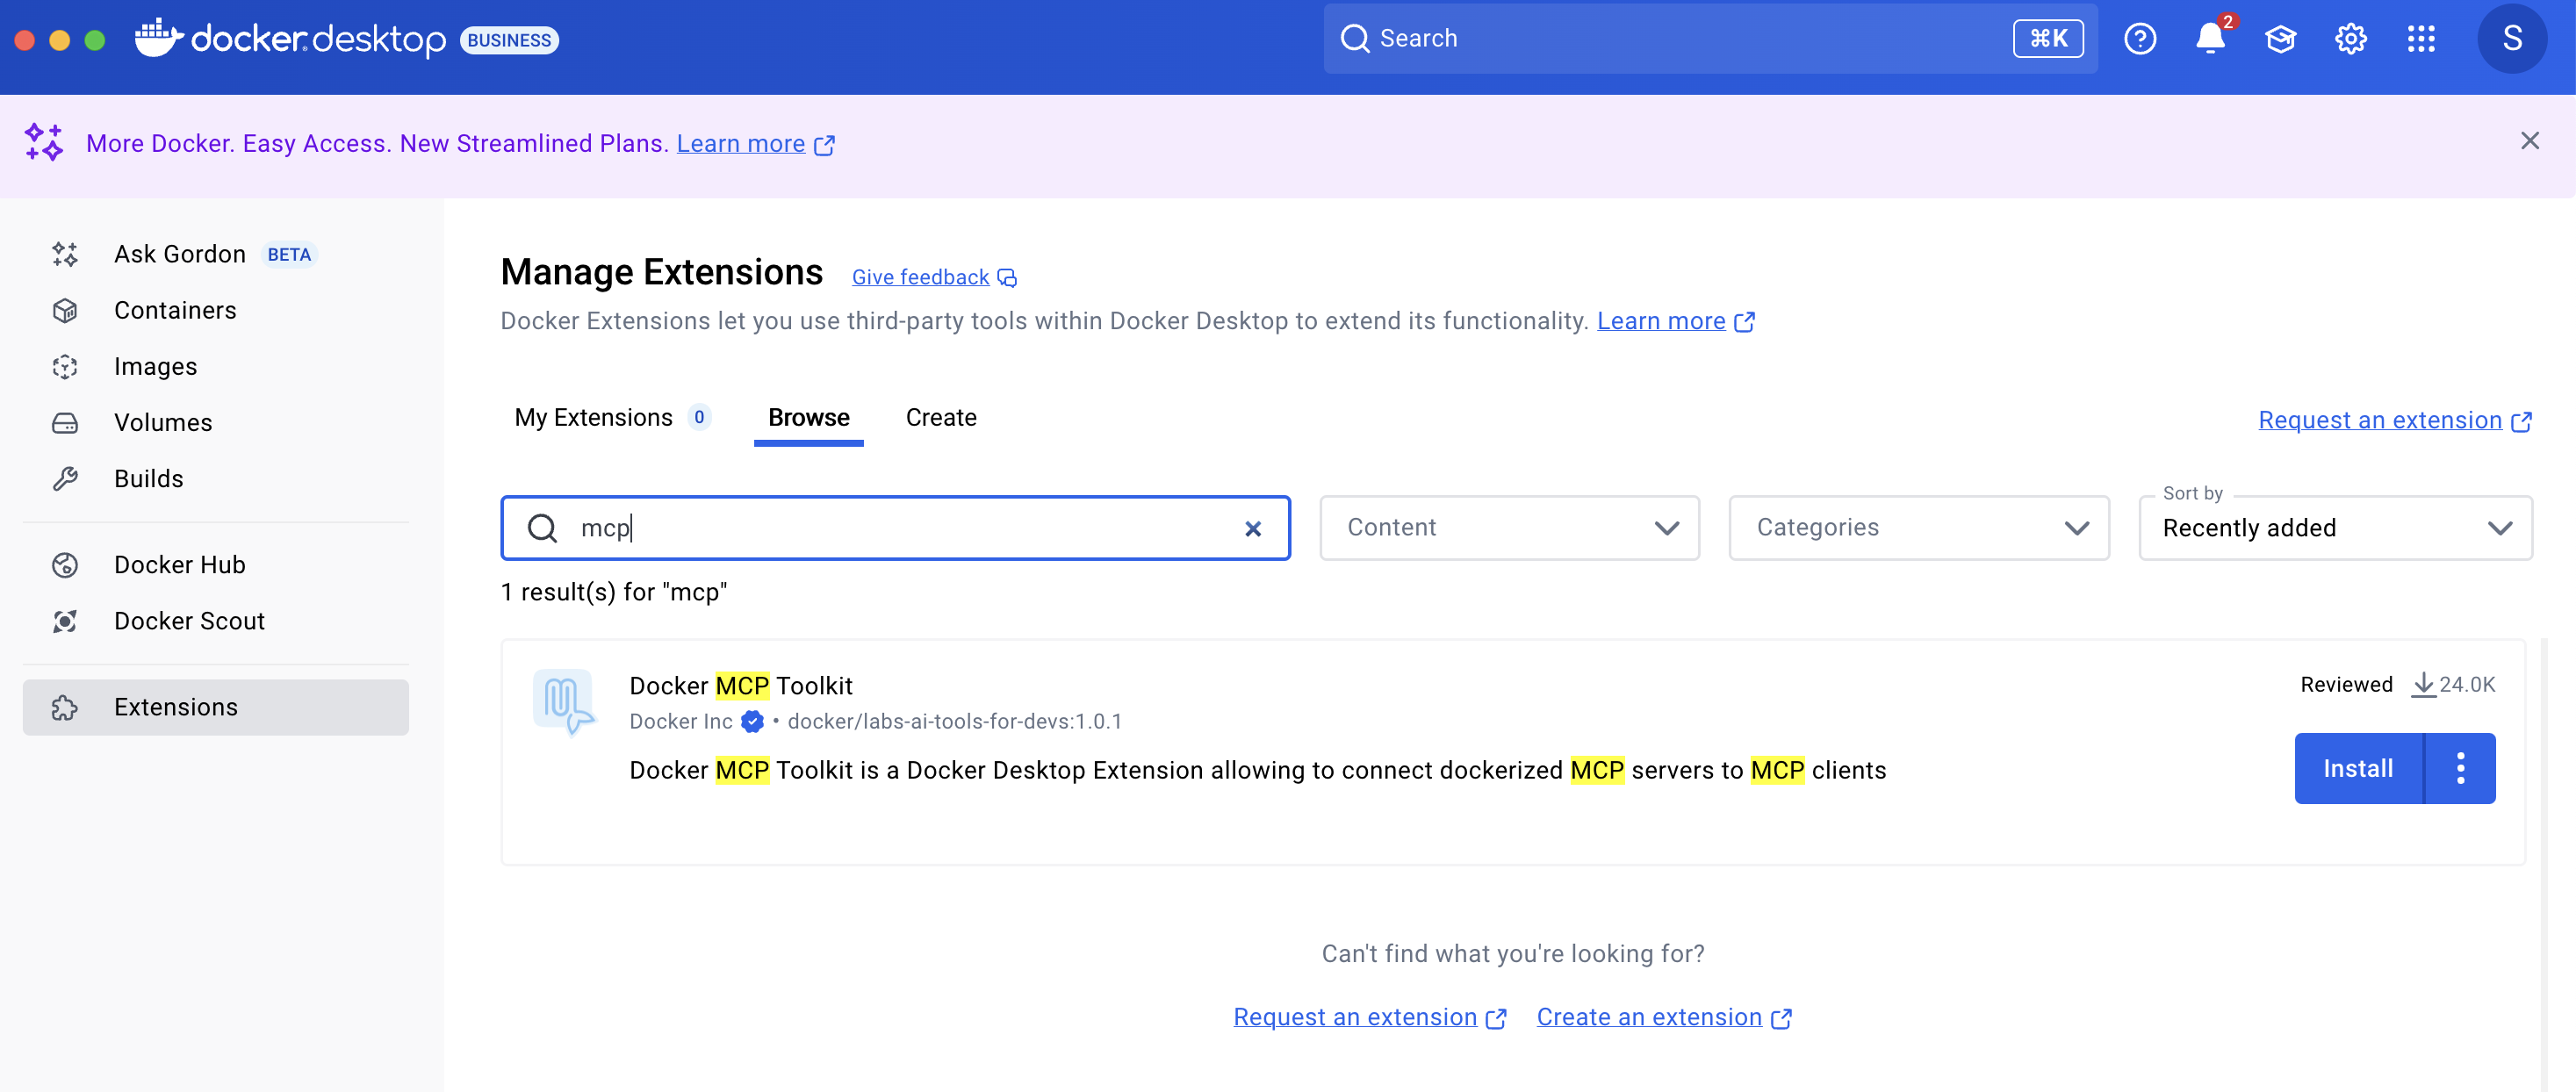Click the Docker whale logo
The height and width of the screenshot is (1092, 2576).
(x=158, y=38)
